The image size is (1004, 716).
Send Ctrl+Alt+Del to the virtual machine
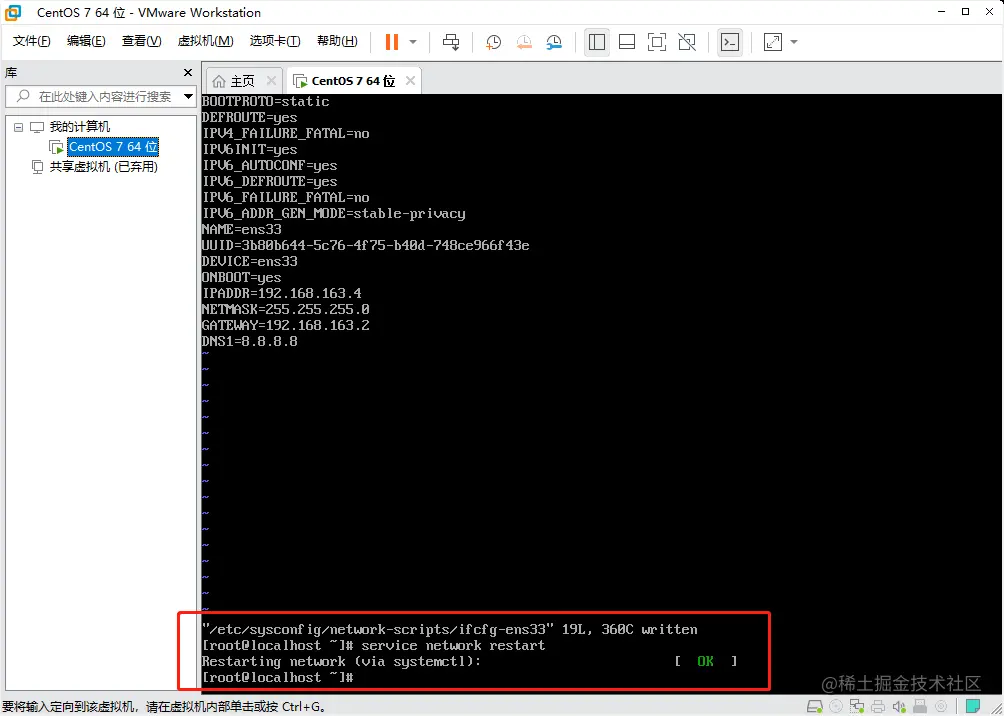(x=451, y=42)
